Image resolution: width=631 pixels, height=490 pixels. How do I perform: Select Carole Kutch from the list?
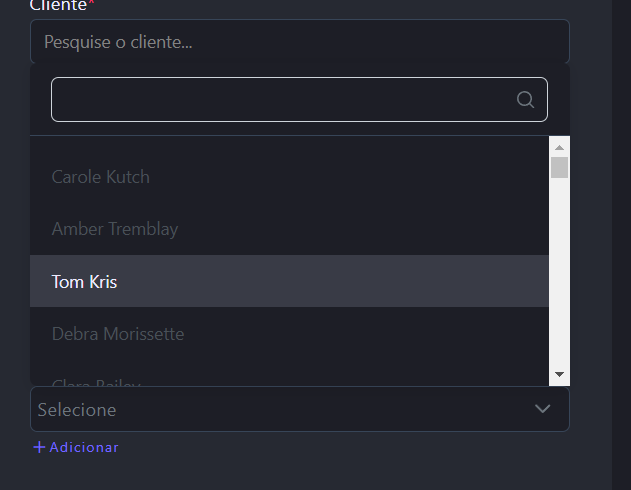[101, 177]
